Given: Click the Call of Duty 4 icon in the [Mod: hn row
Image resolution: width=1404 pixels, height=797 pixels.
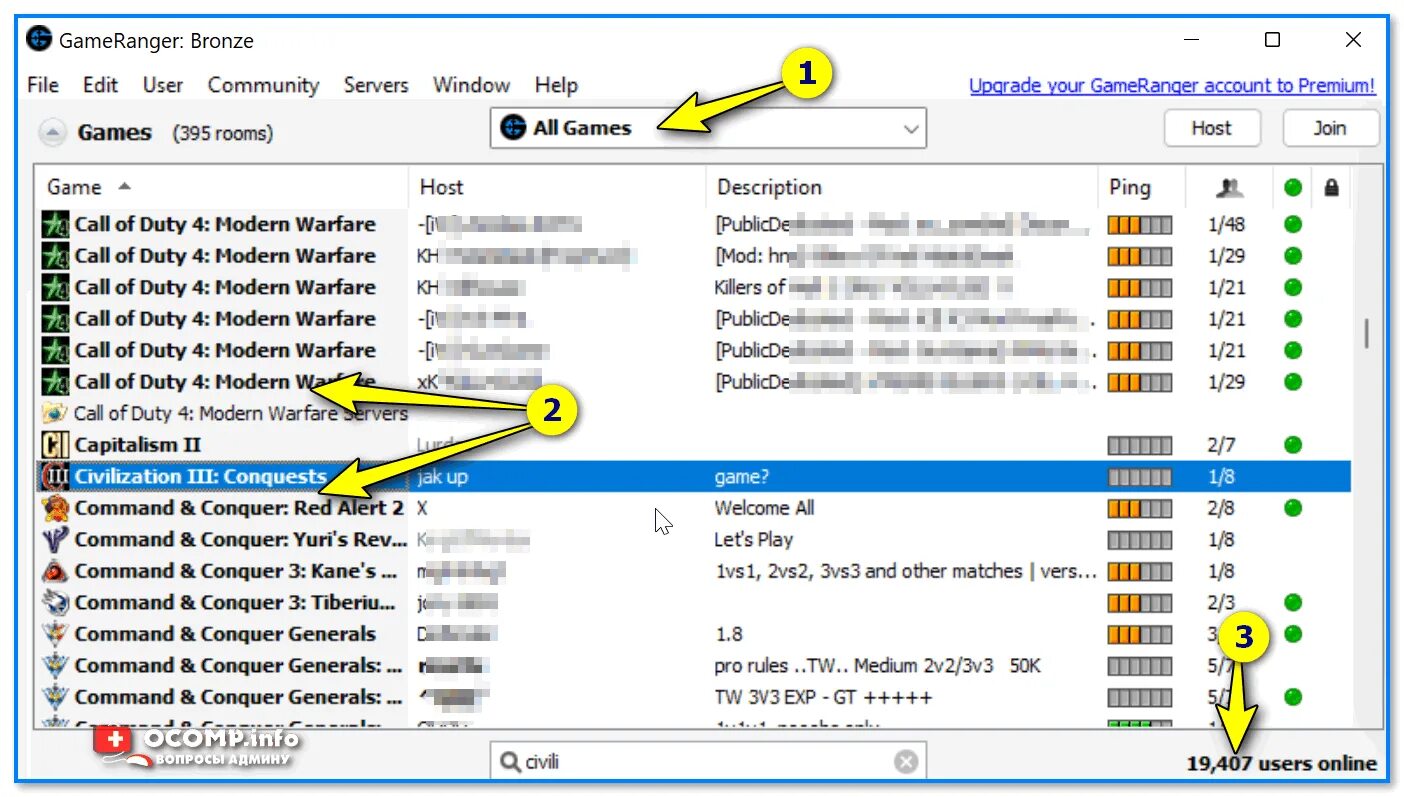Looking at the screenshot, I should click(x=54, y=256).
